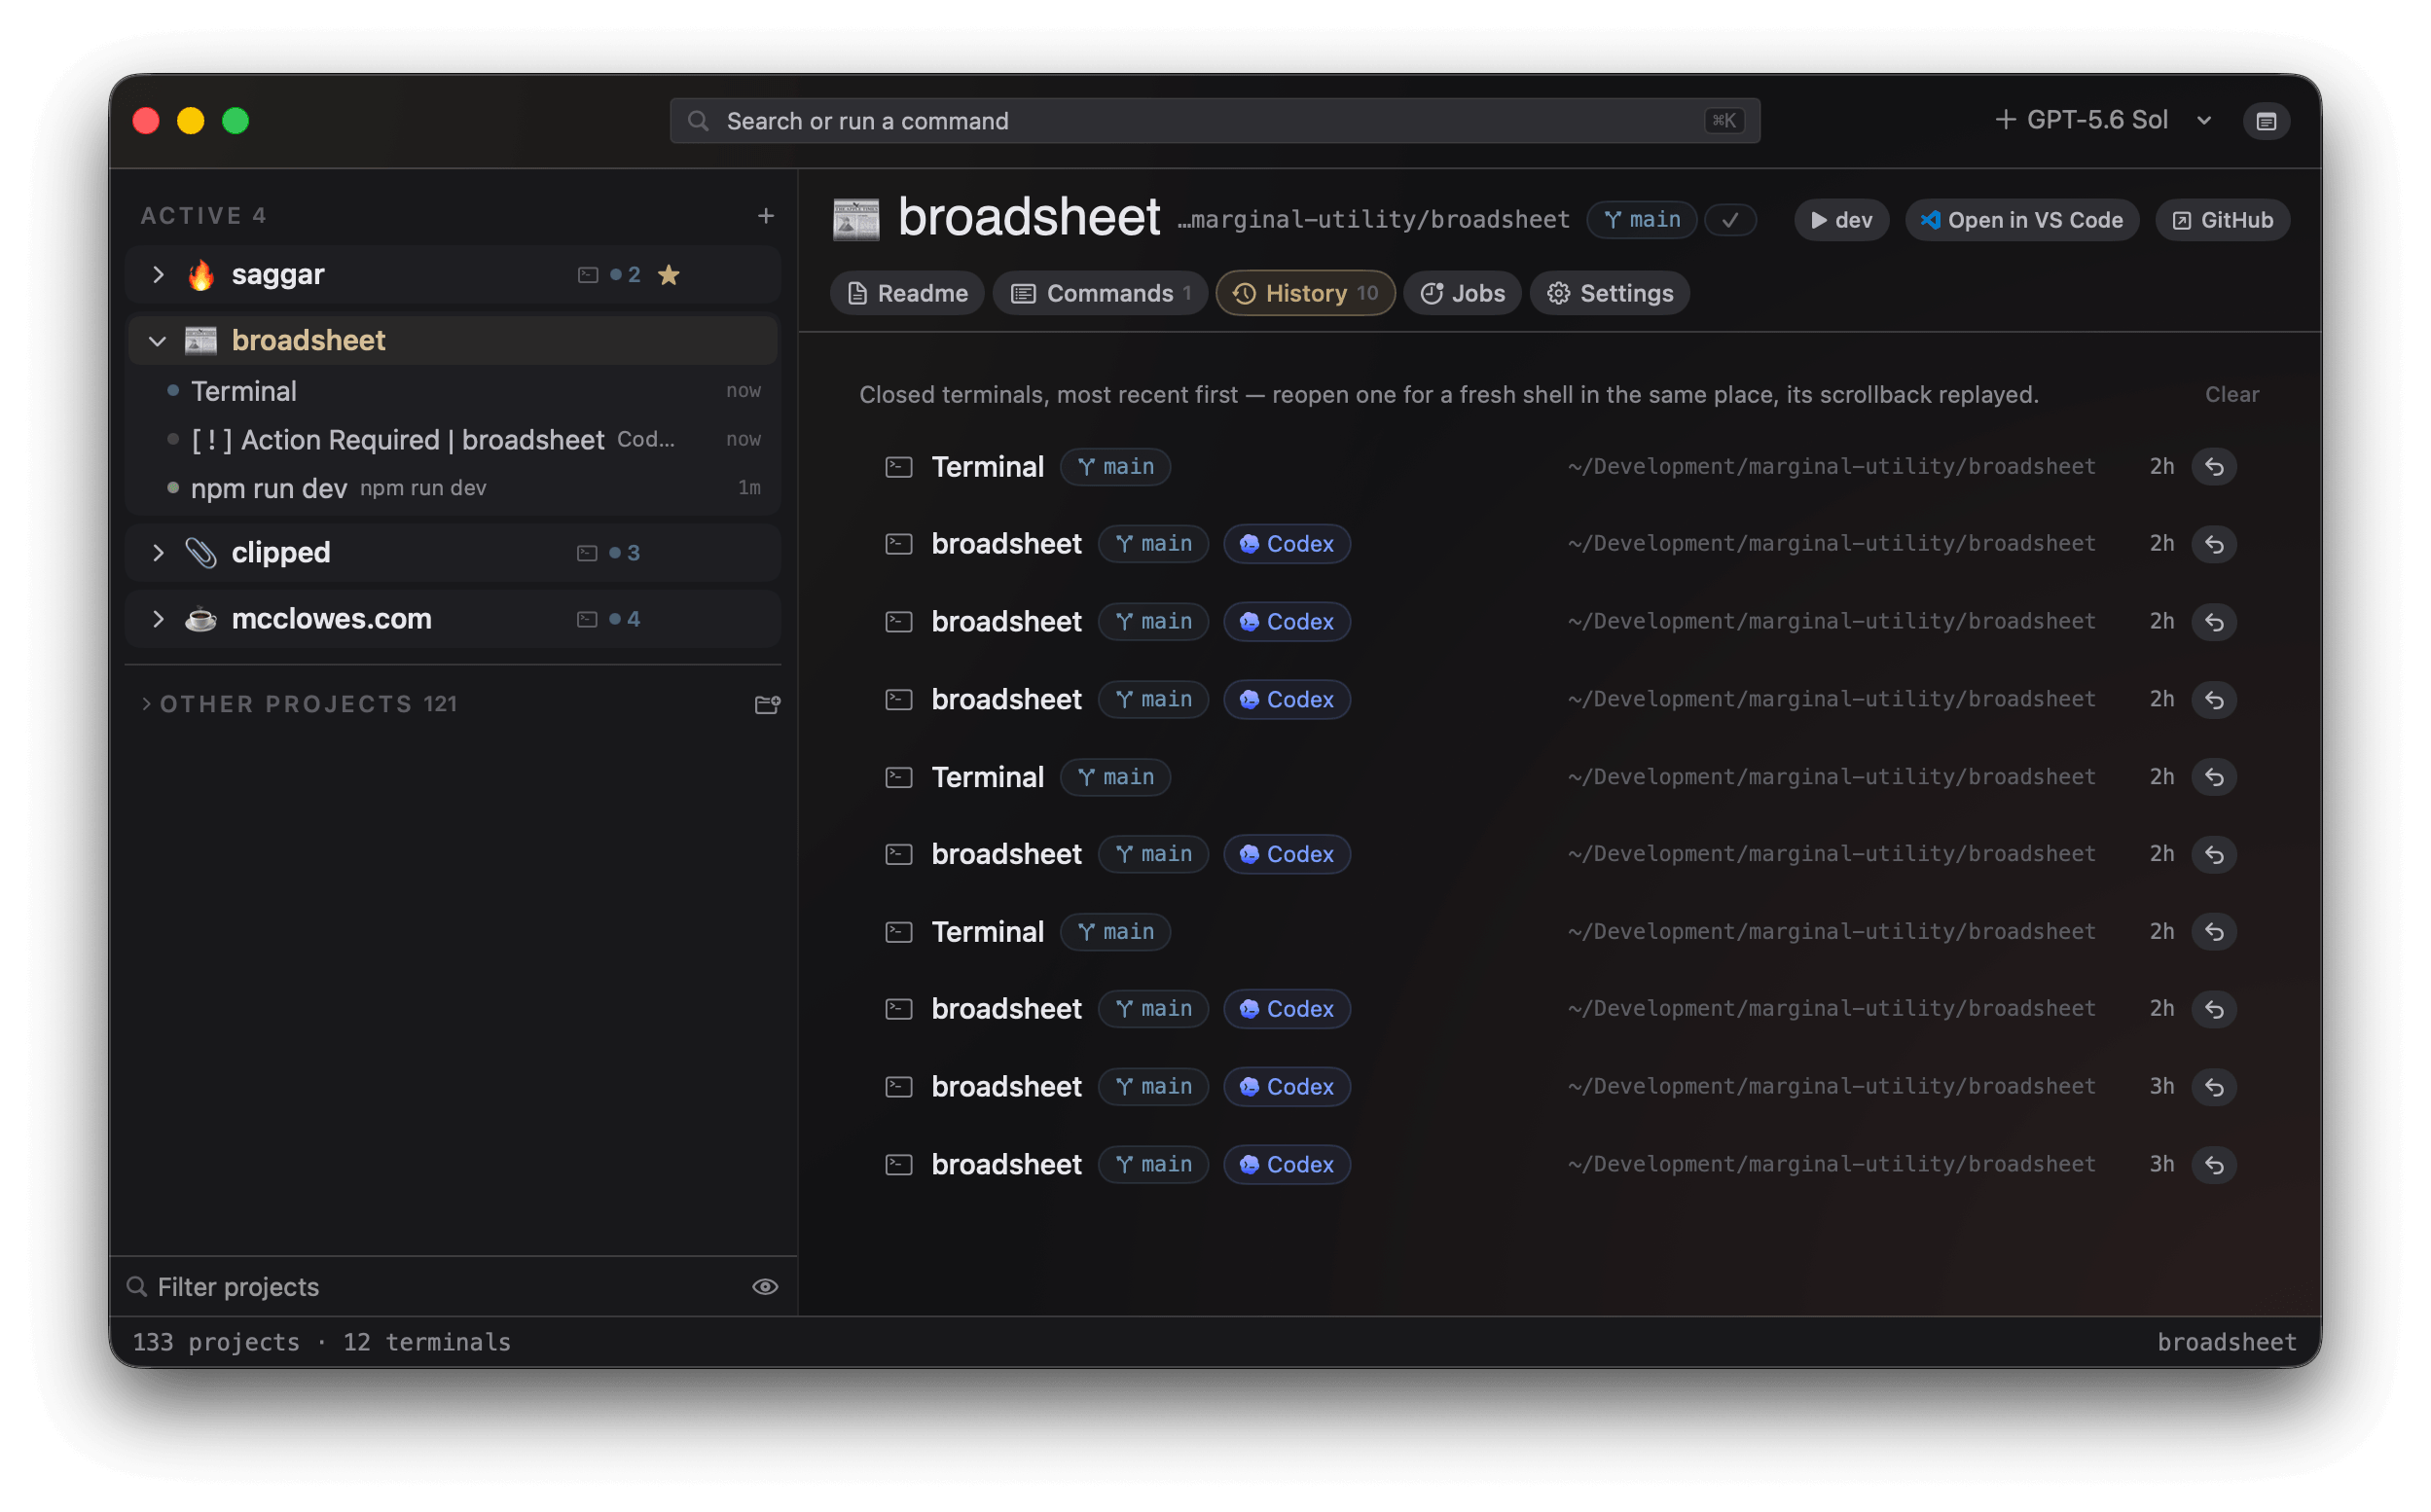Click the "133 projects · 12 terminals" status text
This screenshot has height=1512, width=2431.
click(x=322, y=1342)
